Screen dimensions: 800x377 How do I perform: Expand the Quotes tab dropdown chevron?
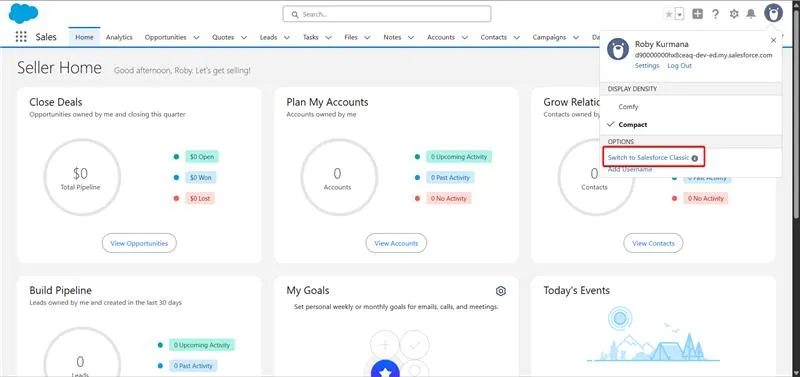244,37
